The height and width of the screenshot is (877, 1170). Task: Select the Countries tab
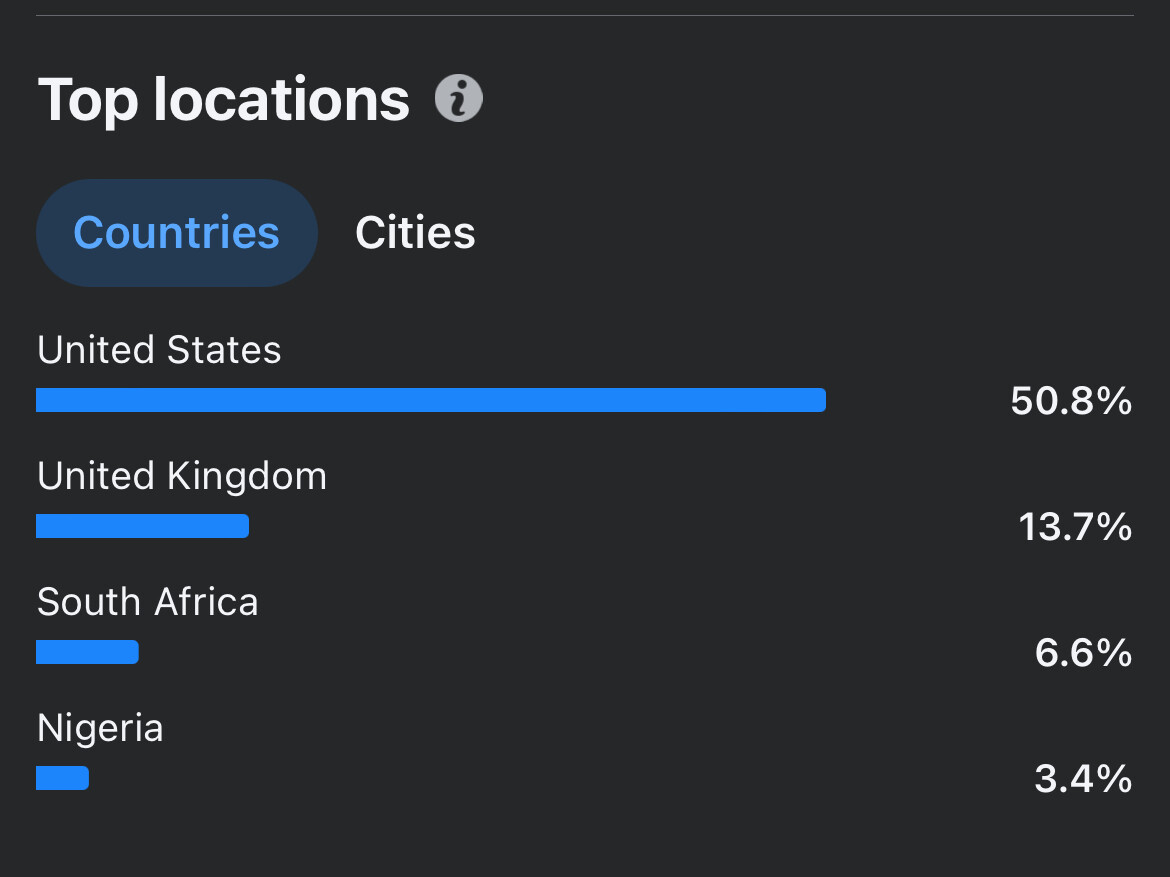point(176,233)
